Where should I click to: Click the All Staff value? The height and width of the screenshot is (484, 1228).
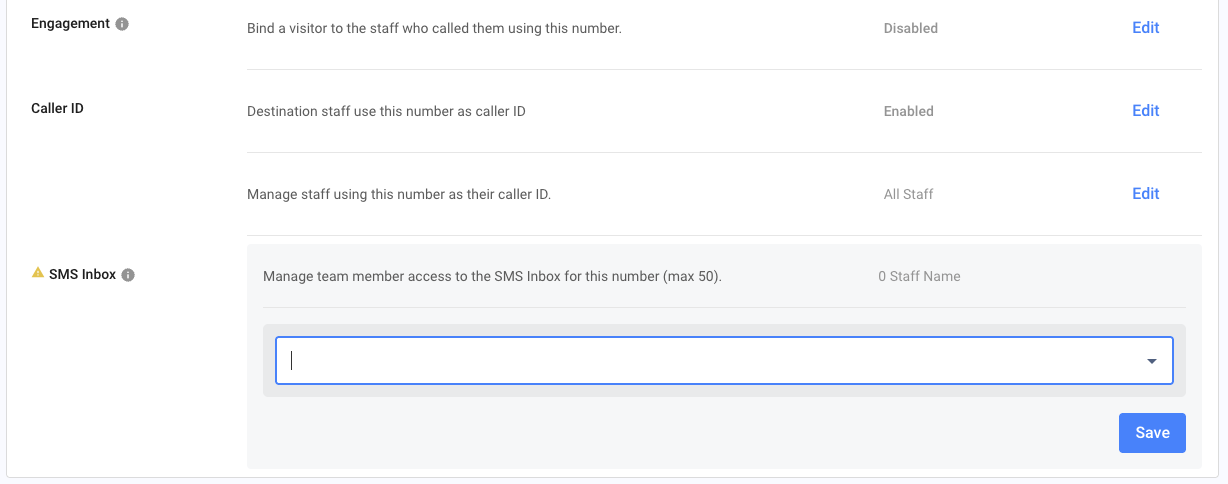tap(909, 194)
